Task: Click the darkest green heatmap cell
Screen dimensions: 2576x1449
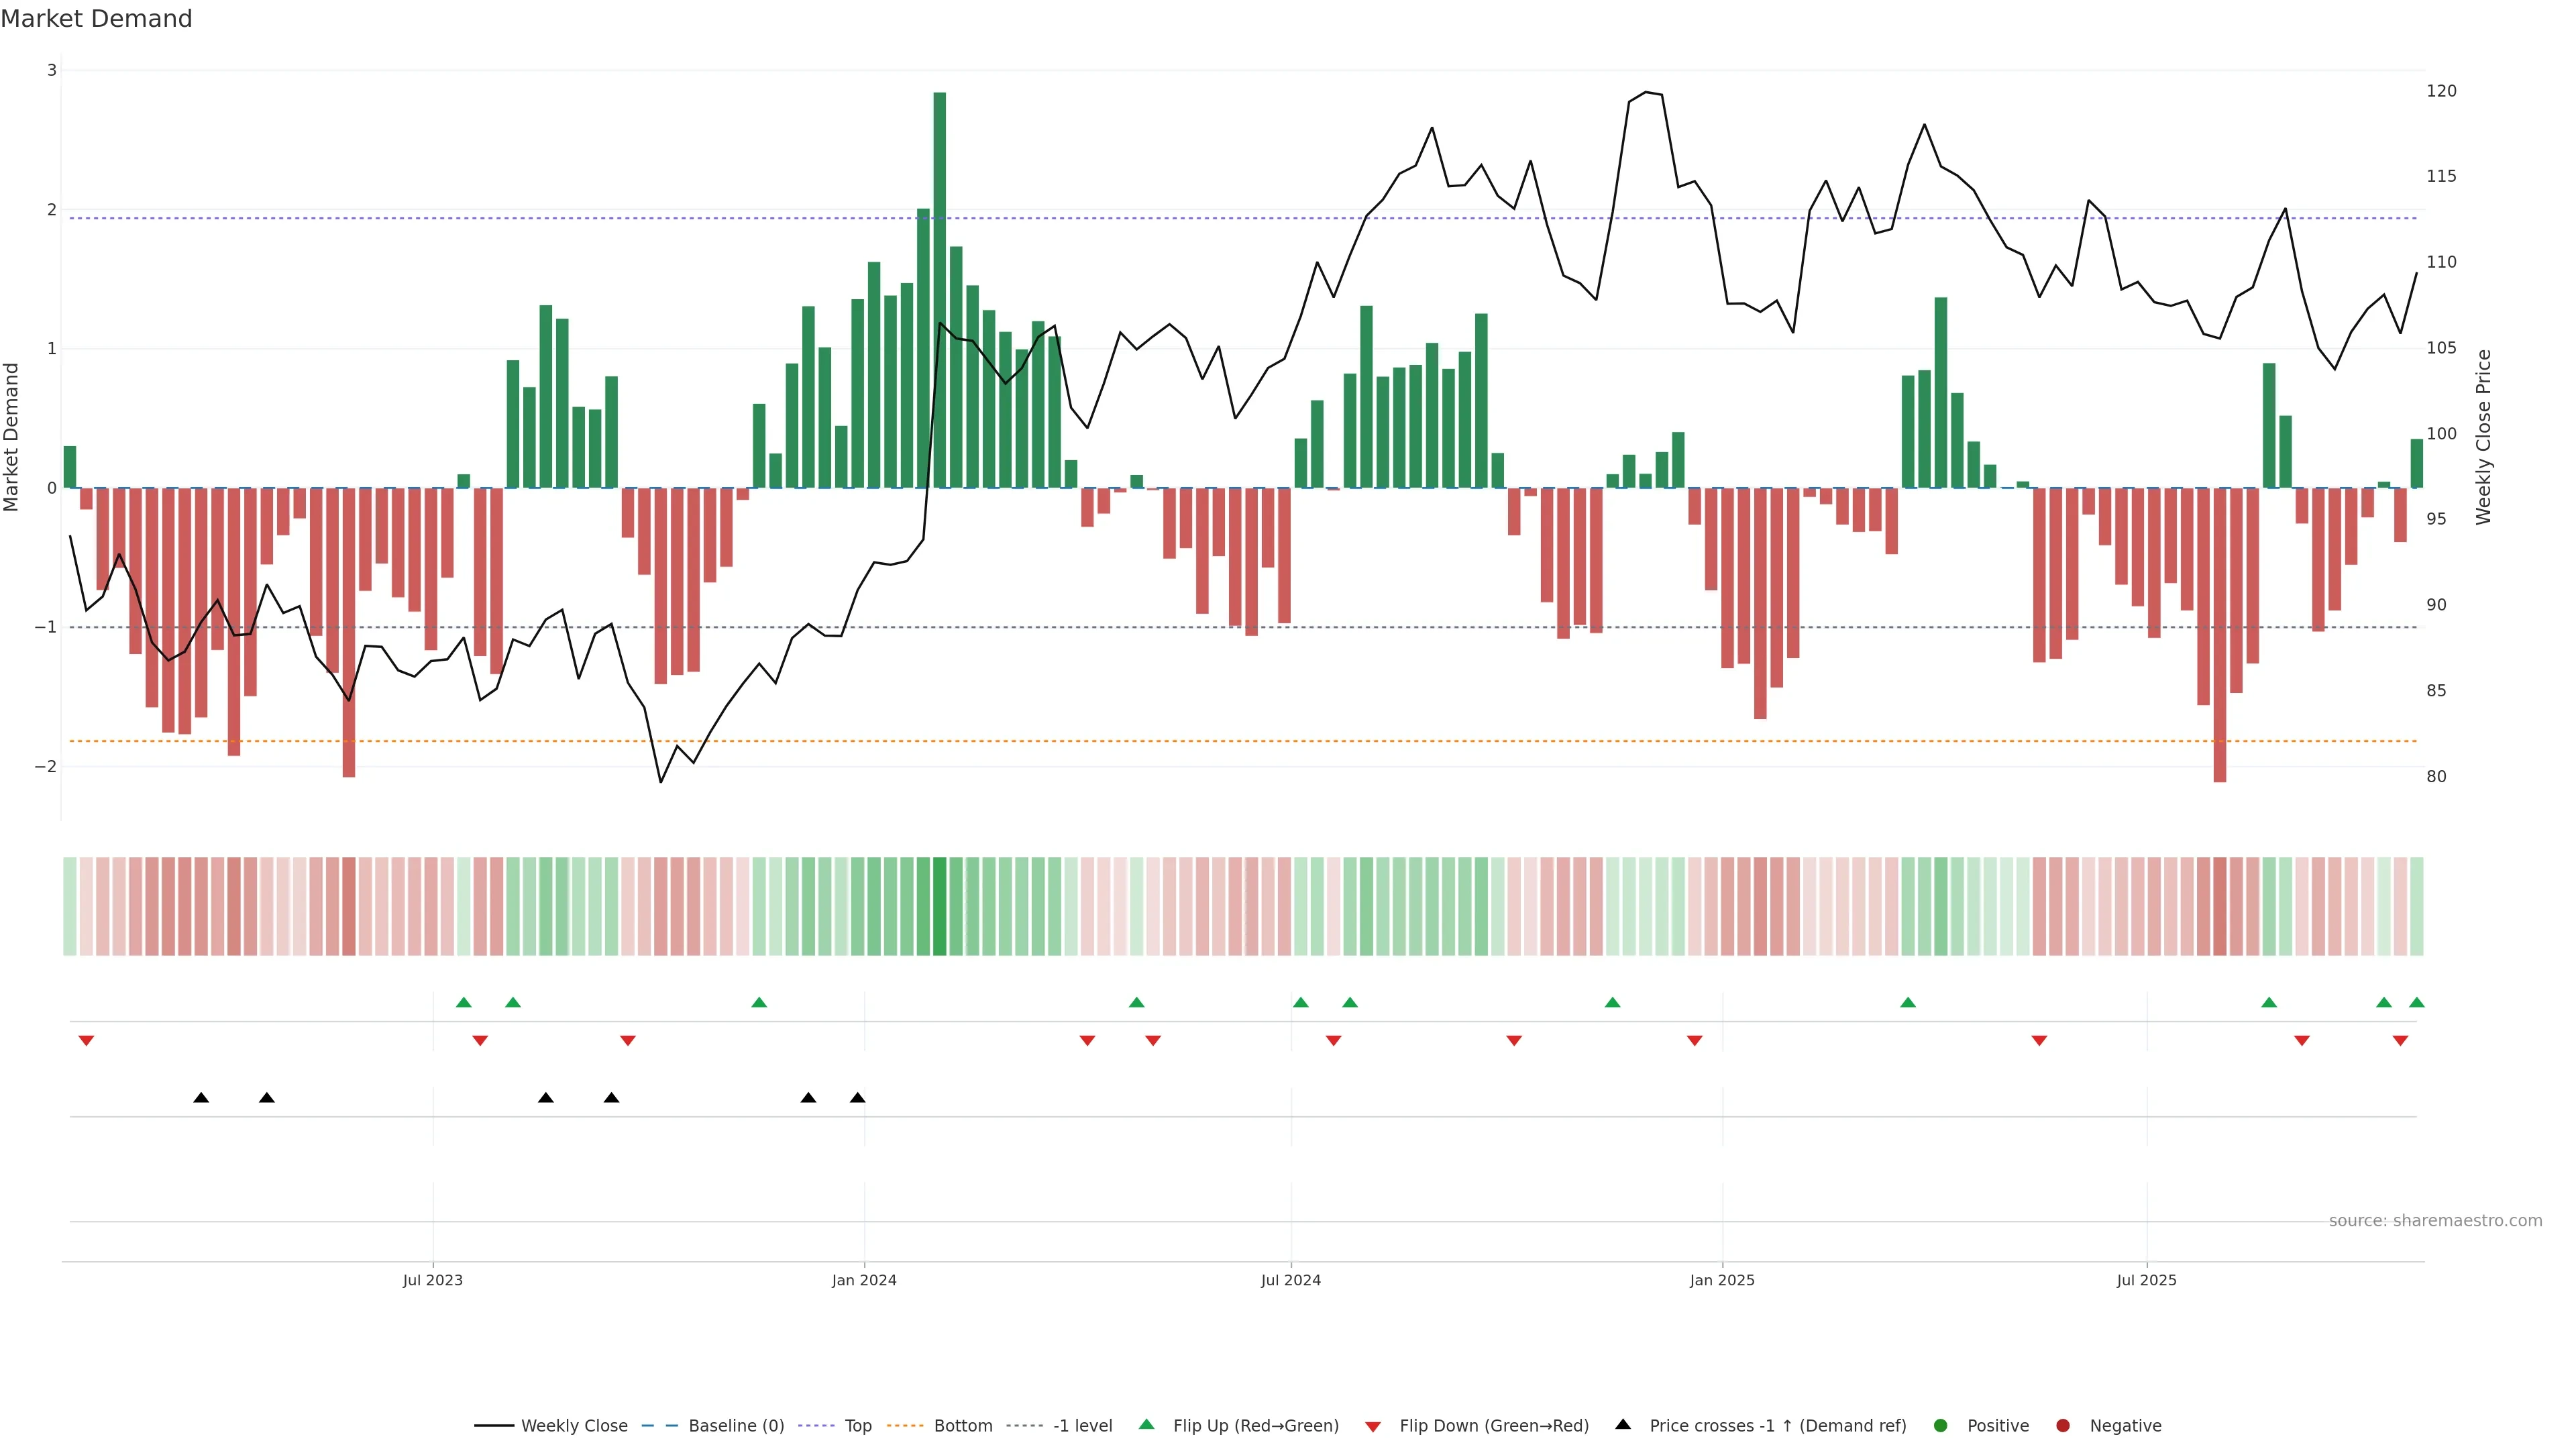Action: [939, 906]
